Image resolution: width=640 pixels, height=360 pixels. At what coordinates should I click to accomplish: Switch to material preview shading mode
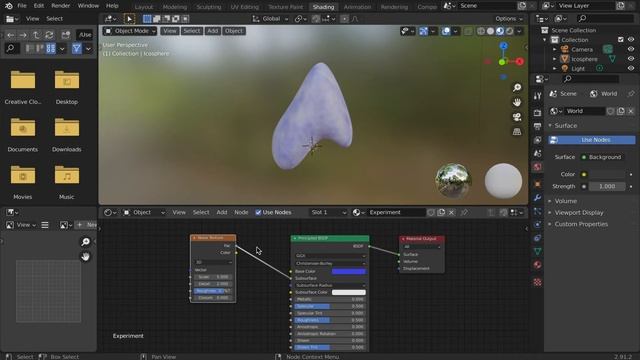click(x=500, y=31)
